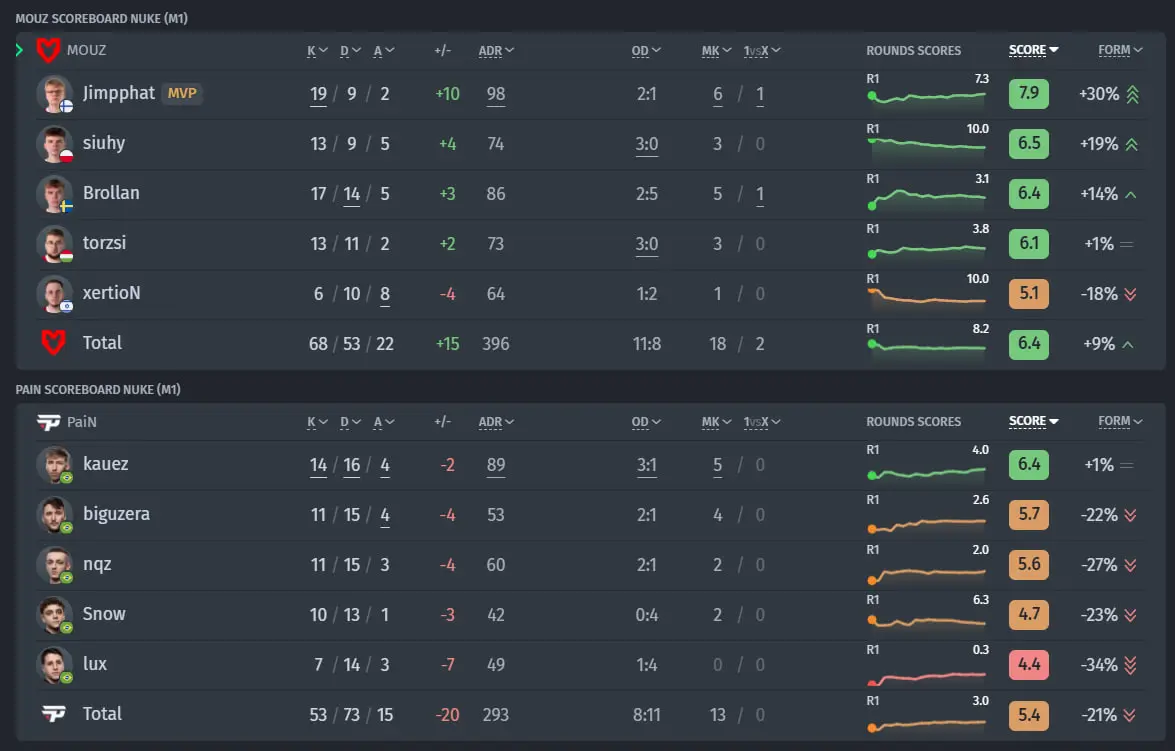The width and height of the screenshot is (1175, 751).
Task: Click the double up-arrow form icon for Jimpphat
Action: pyautogui.click(x=1132, y=94)
